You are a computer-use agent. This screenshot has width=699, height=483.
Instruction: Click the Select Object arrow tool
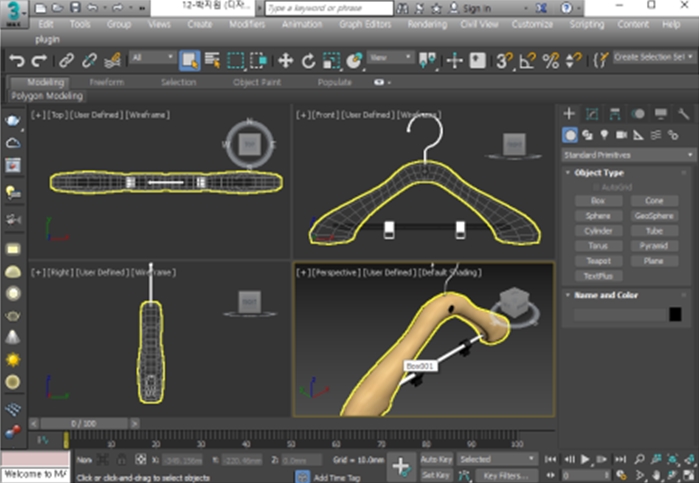tap(189, 61)
